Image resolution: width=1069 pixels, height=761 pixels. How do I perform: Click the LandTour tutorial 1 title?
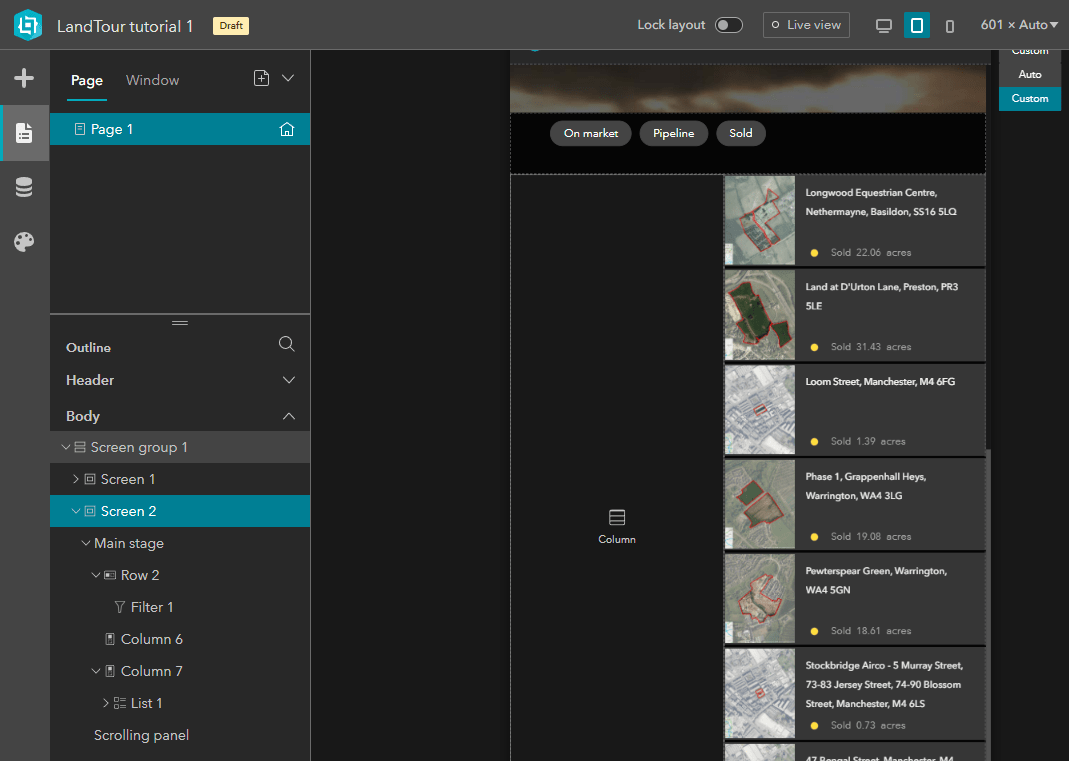click(125, 27)
